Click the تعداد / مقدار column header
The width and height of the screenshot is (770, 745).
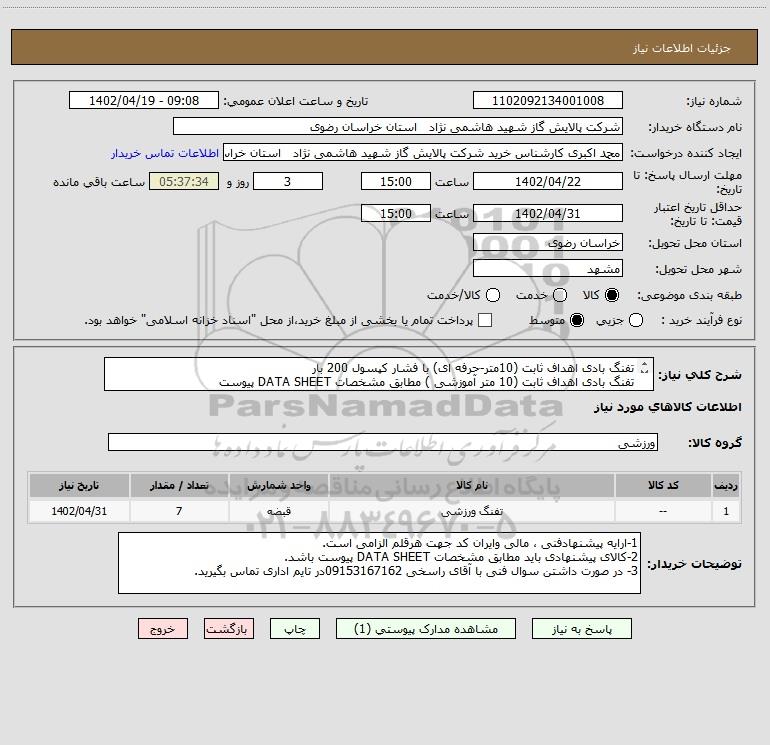click(x=179, y=485)
